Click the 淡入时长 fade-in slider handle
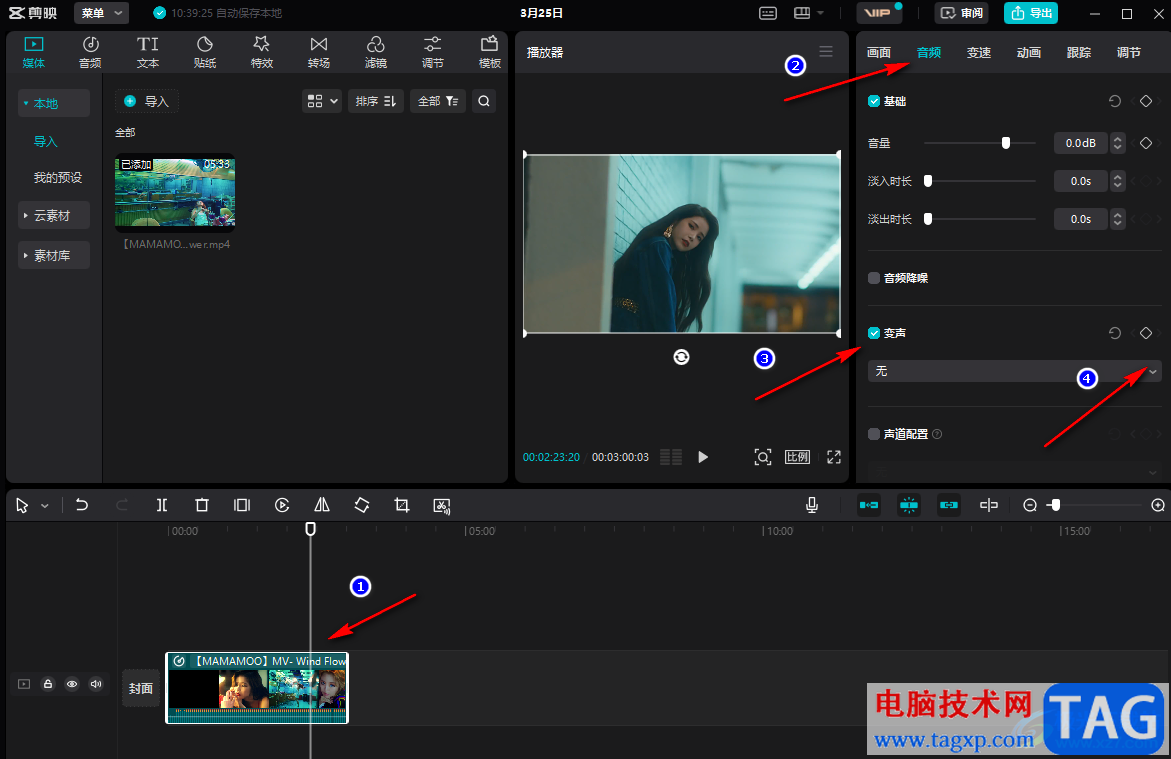Screen dimensions: 1171x759 pyautogui.click(x=928, y=181)
